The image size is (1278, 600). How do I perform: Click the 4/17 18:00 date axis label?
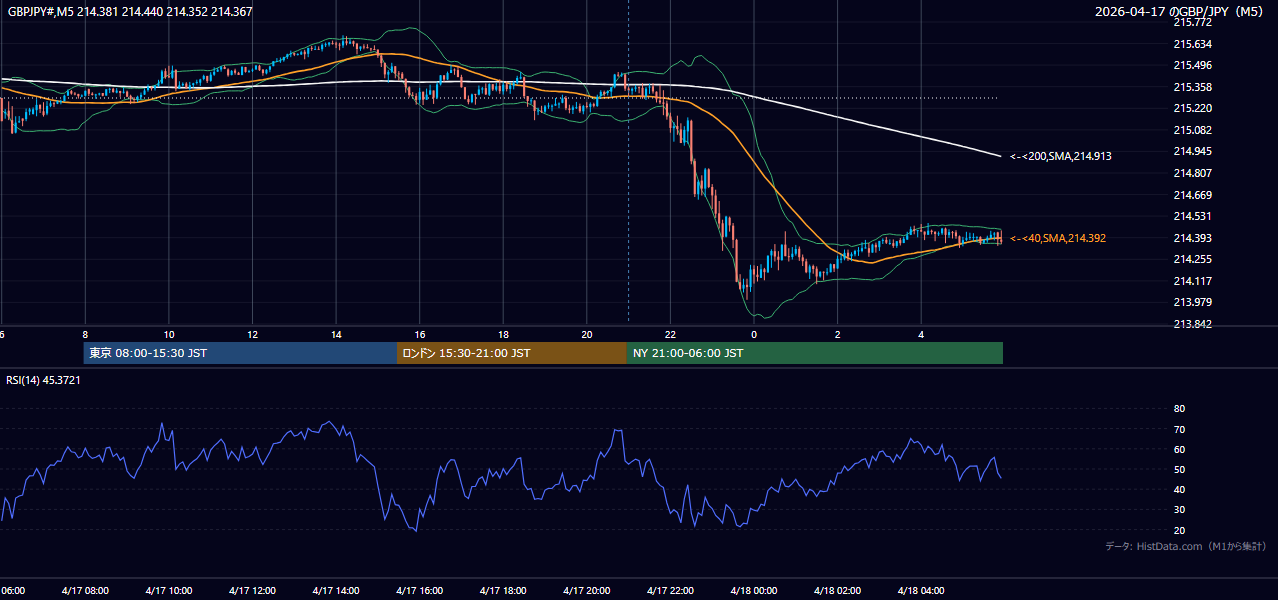pyautogui.click(x=504, y=591)
